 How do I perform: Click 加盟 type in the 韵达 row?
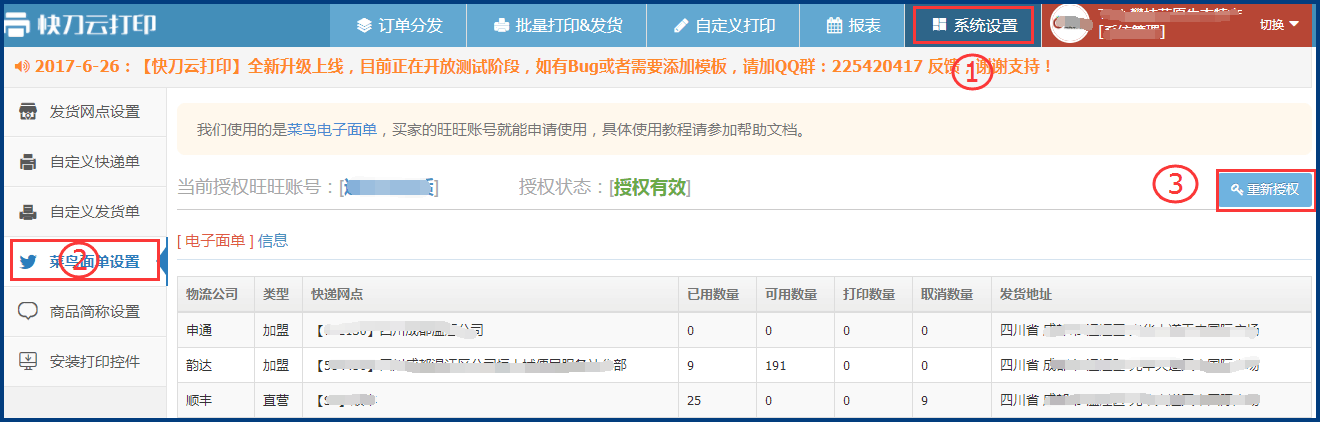[x=276, y=364]
